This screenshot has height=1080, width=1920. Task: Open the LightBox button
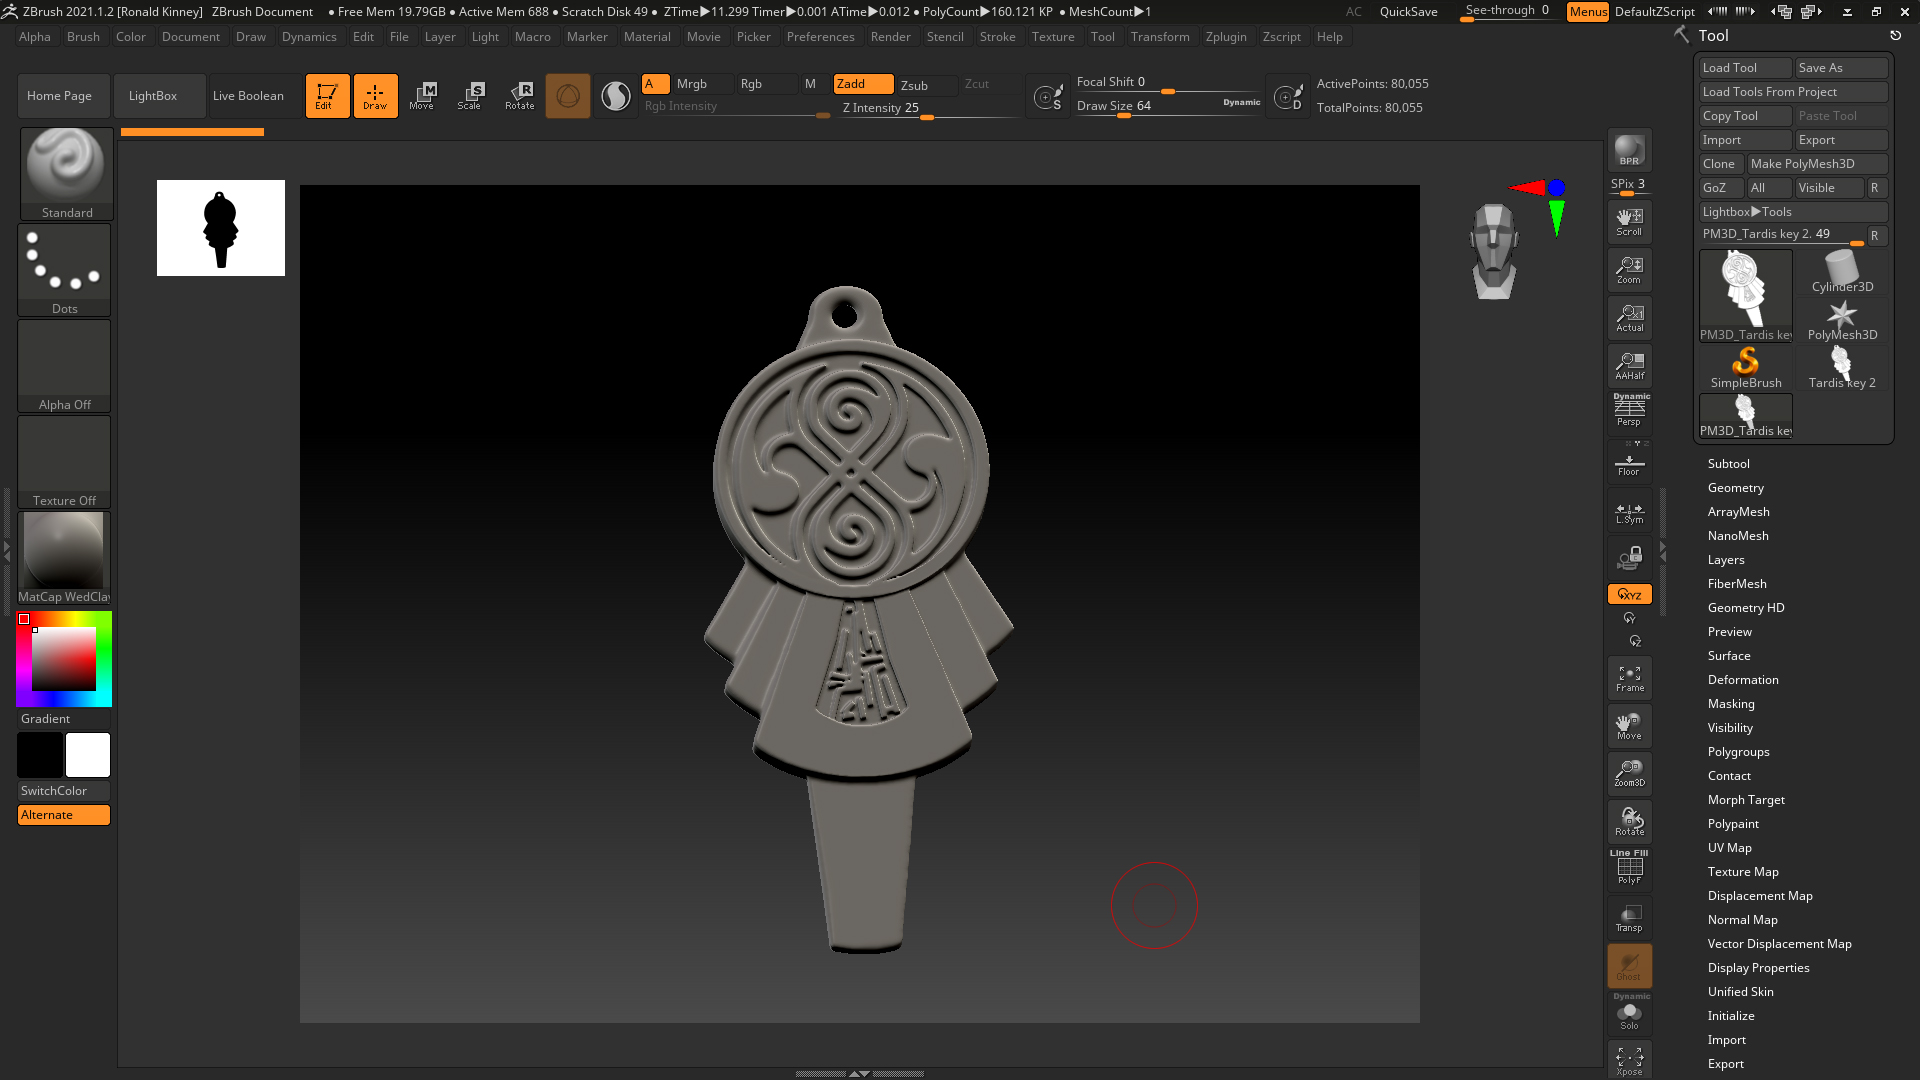click(159, 96)
